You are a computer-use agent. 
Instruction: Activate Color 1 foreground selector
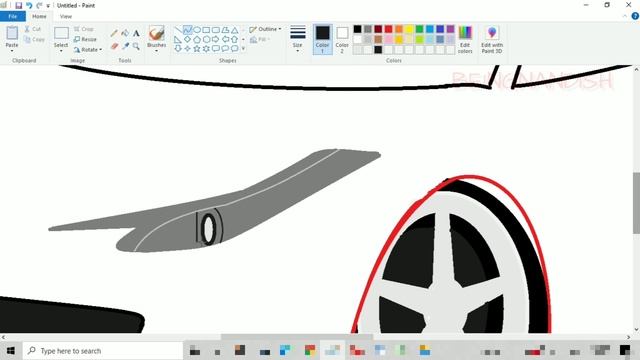coord(322,39)
